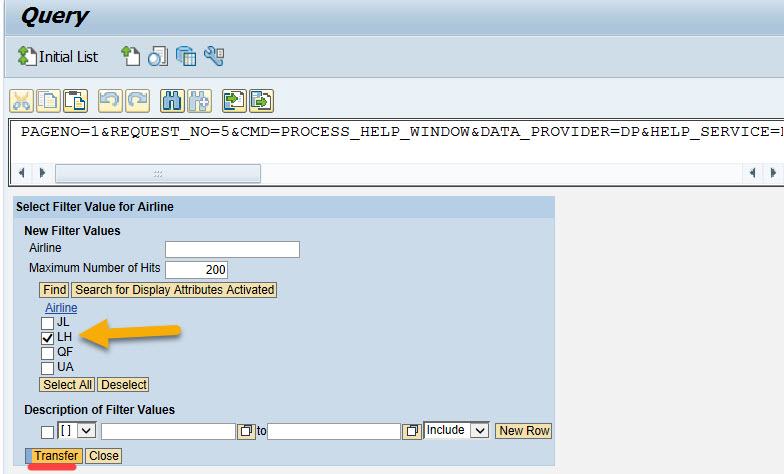Click the Redo arrow icon
The width and height of the screenshot is (784, 474).
tap(138, 101)
